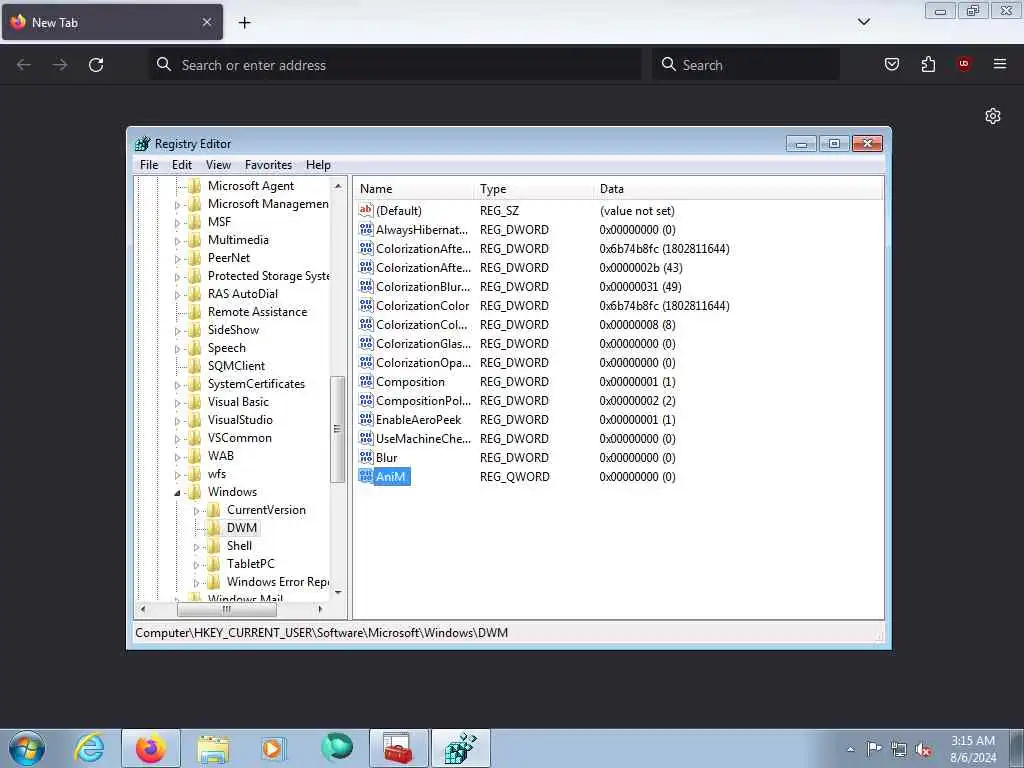The width and height of the screenshot is (1024, 768).
Task: Expand the SystemCertificates key
Action: (x=177, y=385)
